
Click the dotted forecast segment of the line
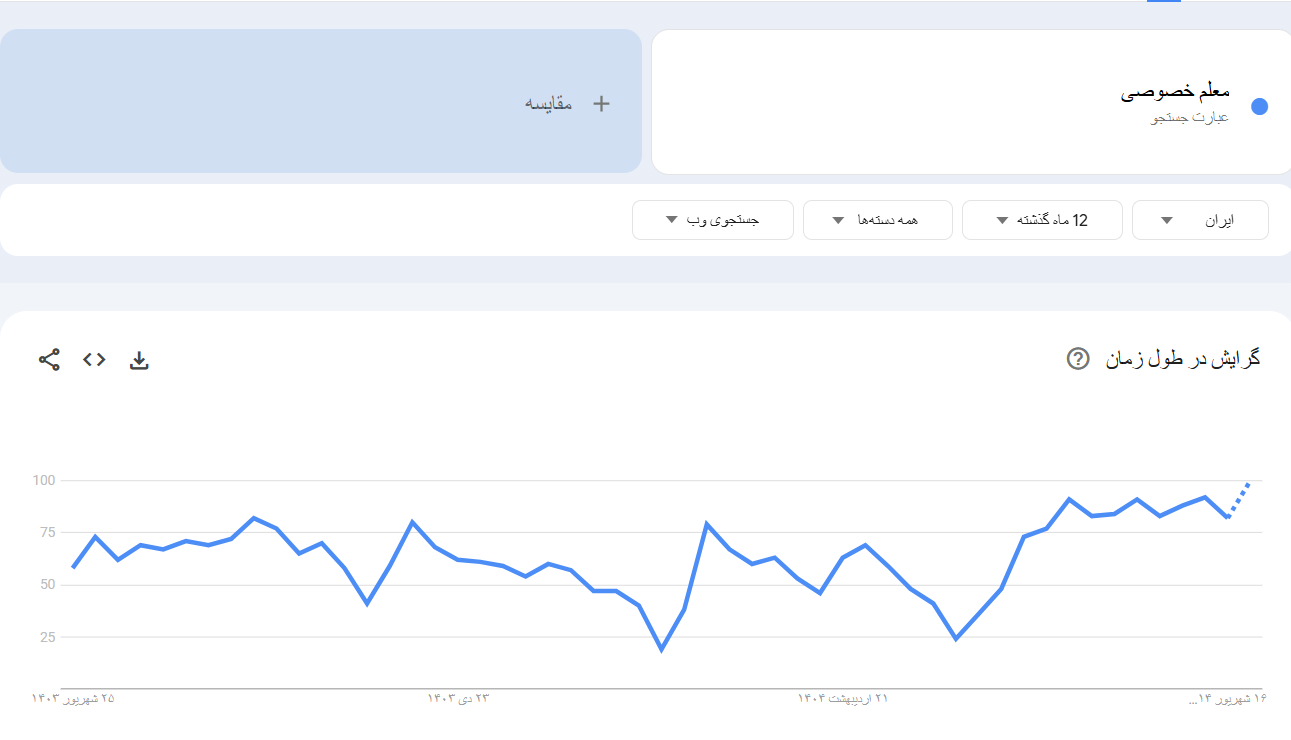[1240, 497]
